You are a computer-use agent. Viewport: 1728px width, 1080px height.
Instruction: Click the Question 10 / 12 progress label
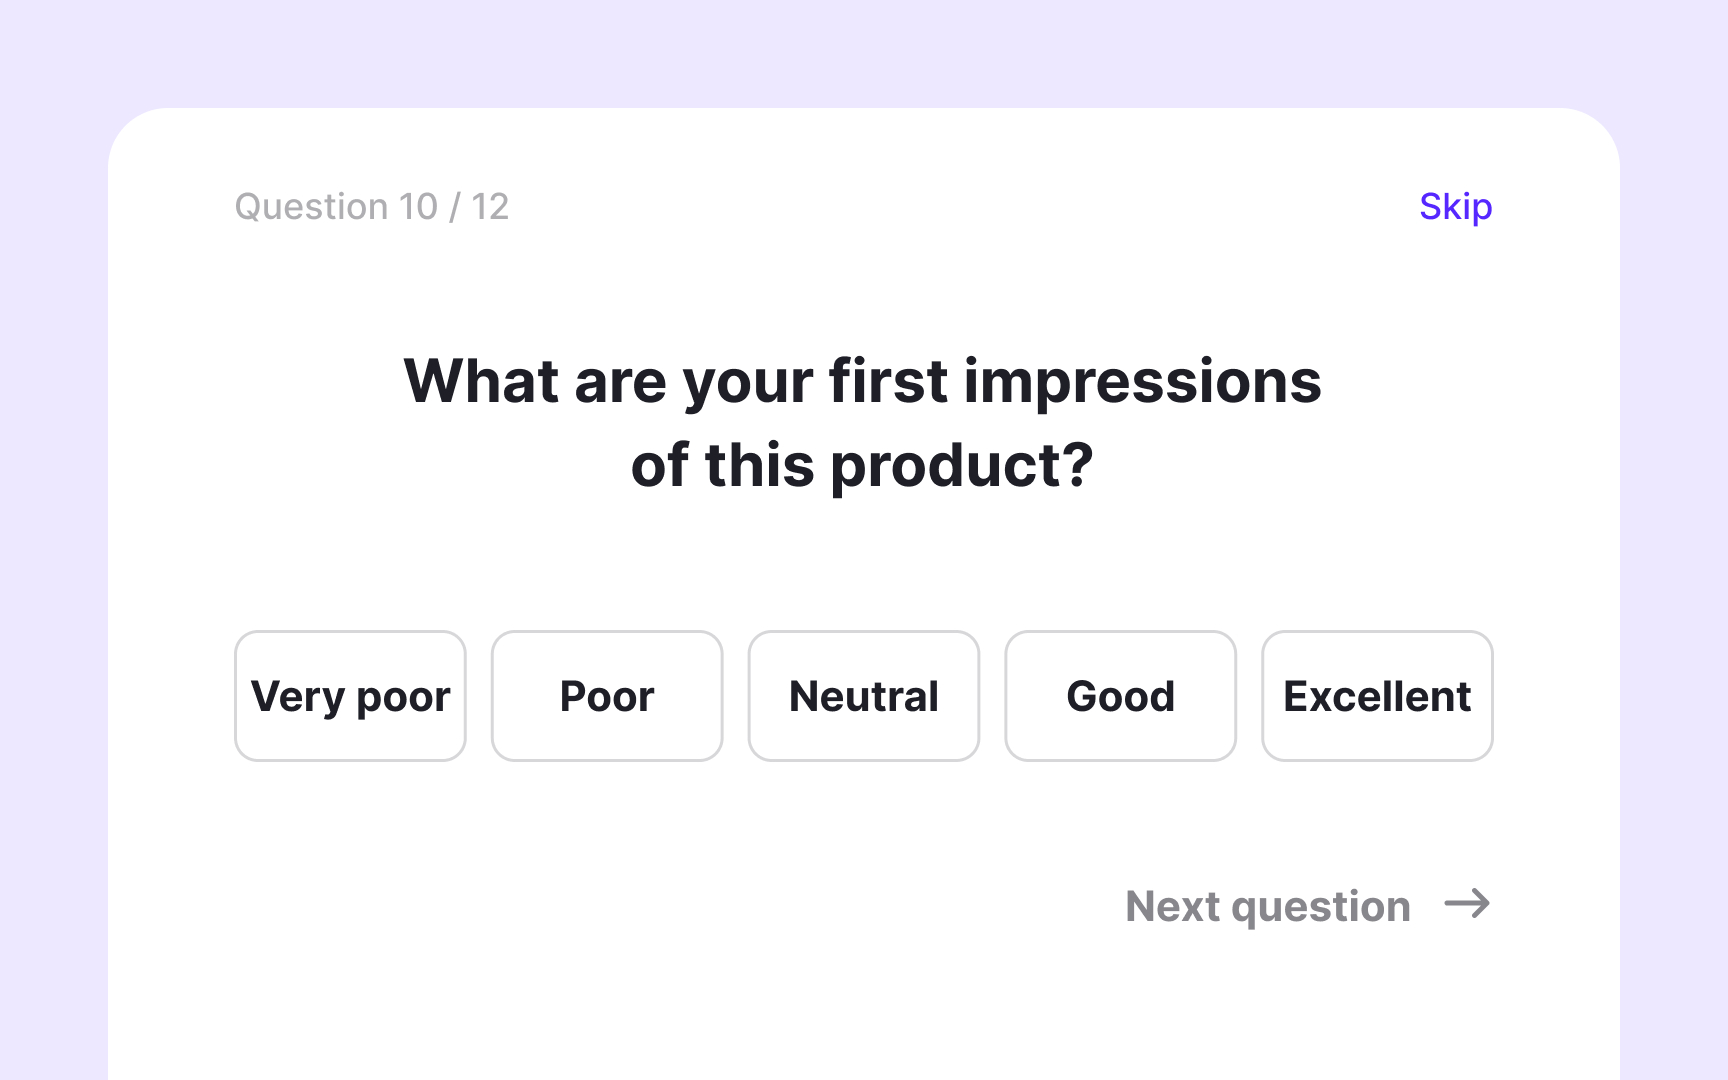tap(371, 206)
